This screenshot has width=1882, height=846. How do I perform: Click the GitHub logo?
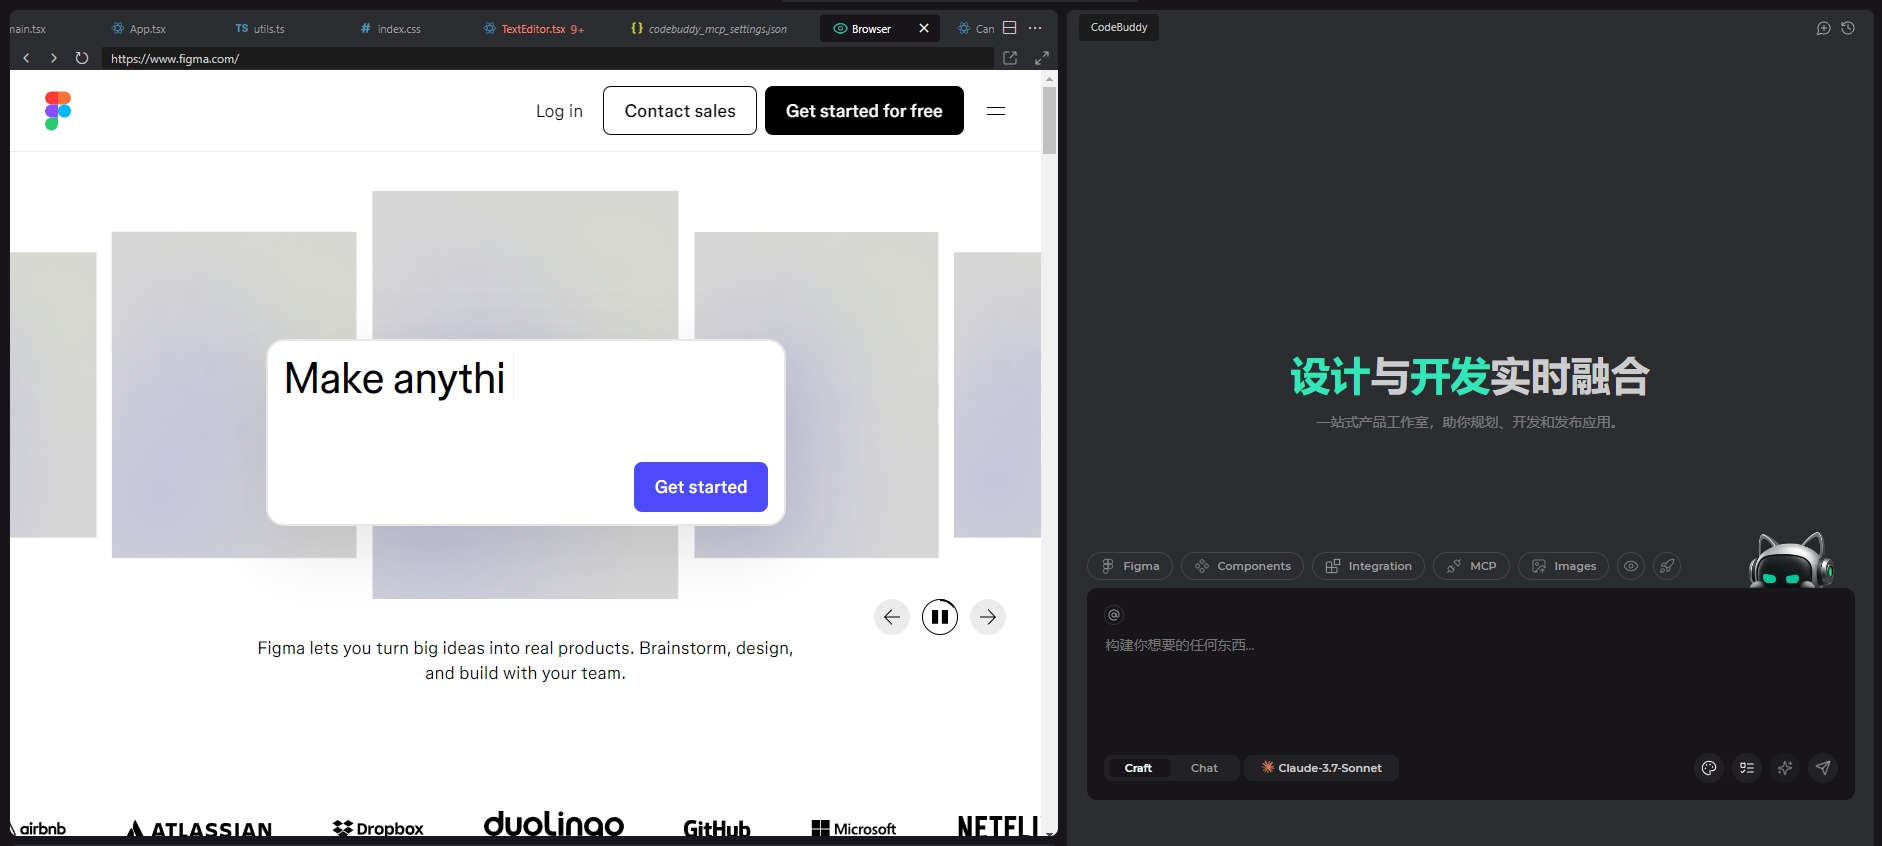[x=717, y=828]
